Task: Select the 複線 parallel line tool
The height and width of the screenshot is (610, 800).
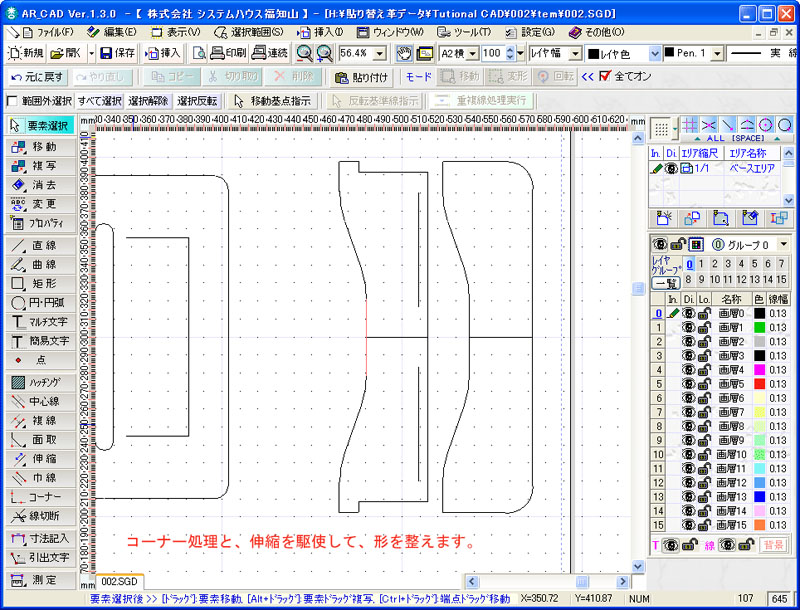Action: tap(41, 421)
